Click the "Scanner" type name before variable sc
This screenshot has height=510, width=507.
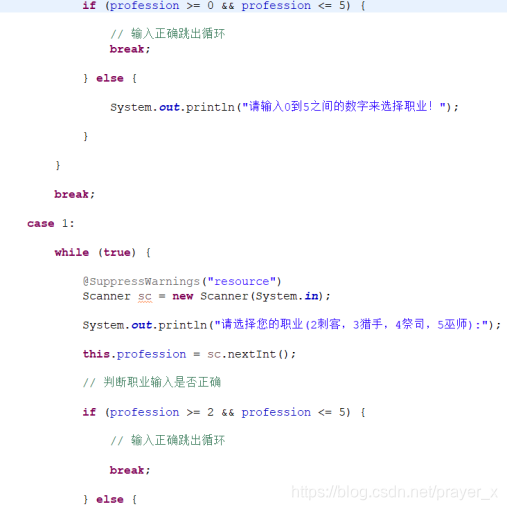(107, 296)
